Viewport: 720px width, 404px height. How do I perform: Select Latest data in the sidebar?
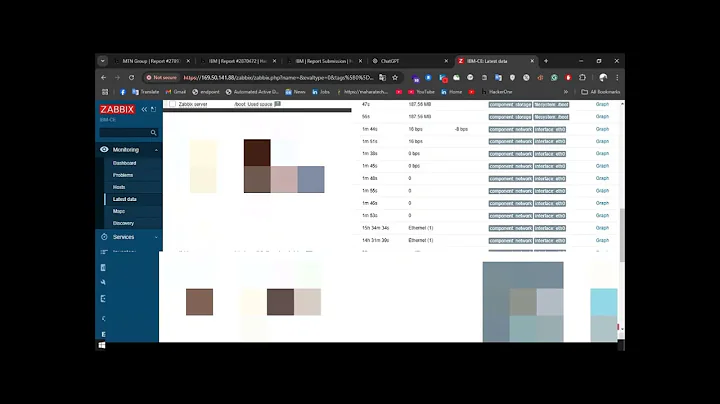coord(124,199)
